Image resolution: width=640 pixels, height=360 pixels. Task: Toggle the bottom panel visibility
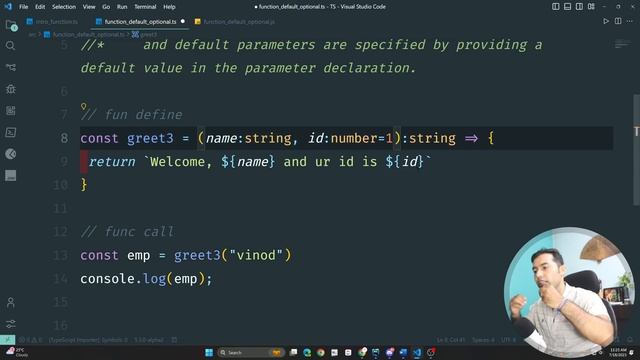point(567,7)
